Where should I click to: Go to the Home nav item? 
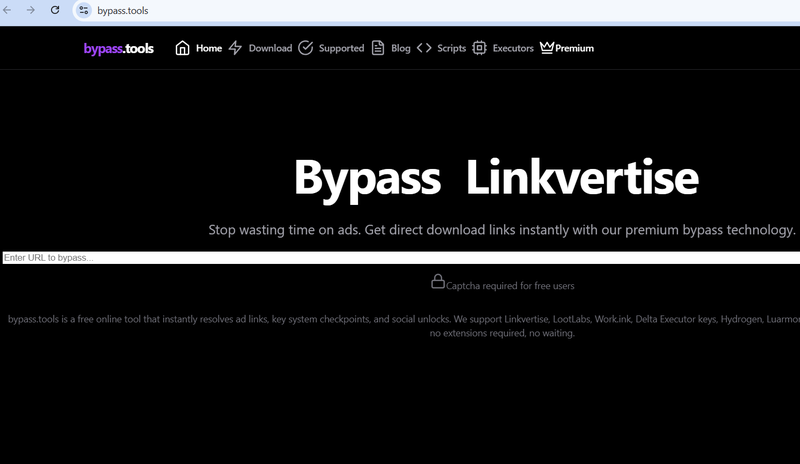point(209,48)
